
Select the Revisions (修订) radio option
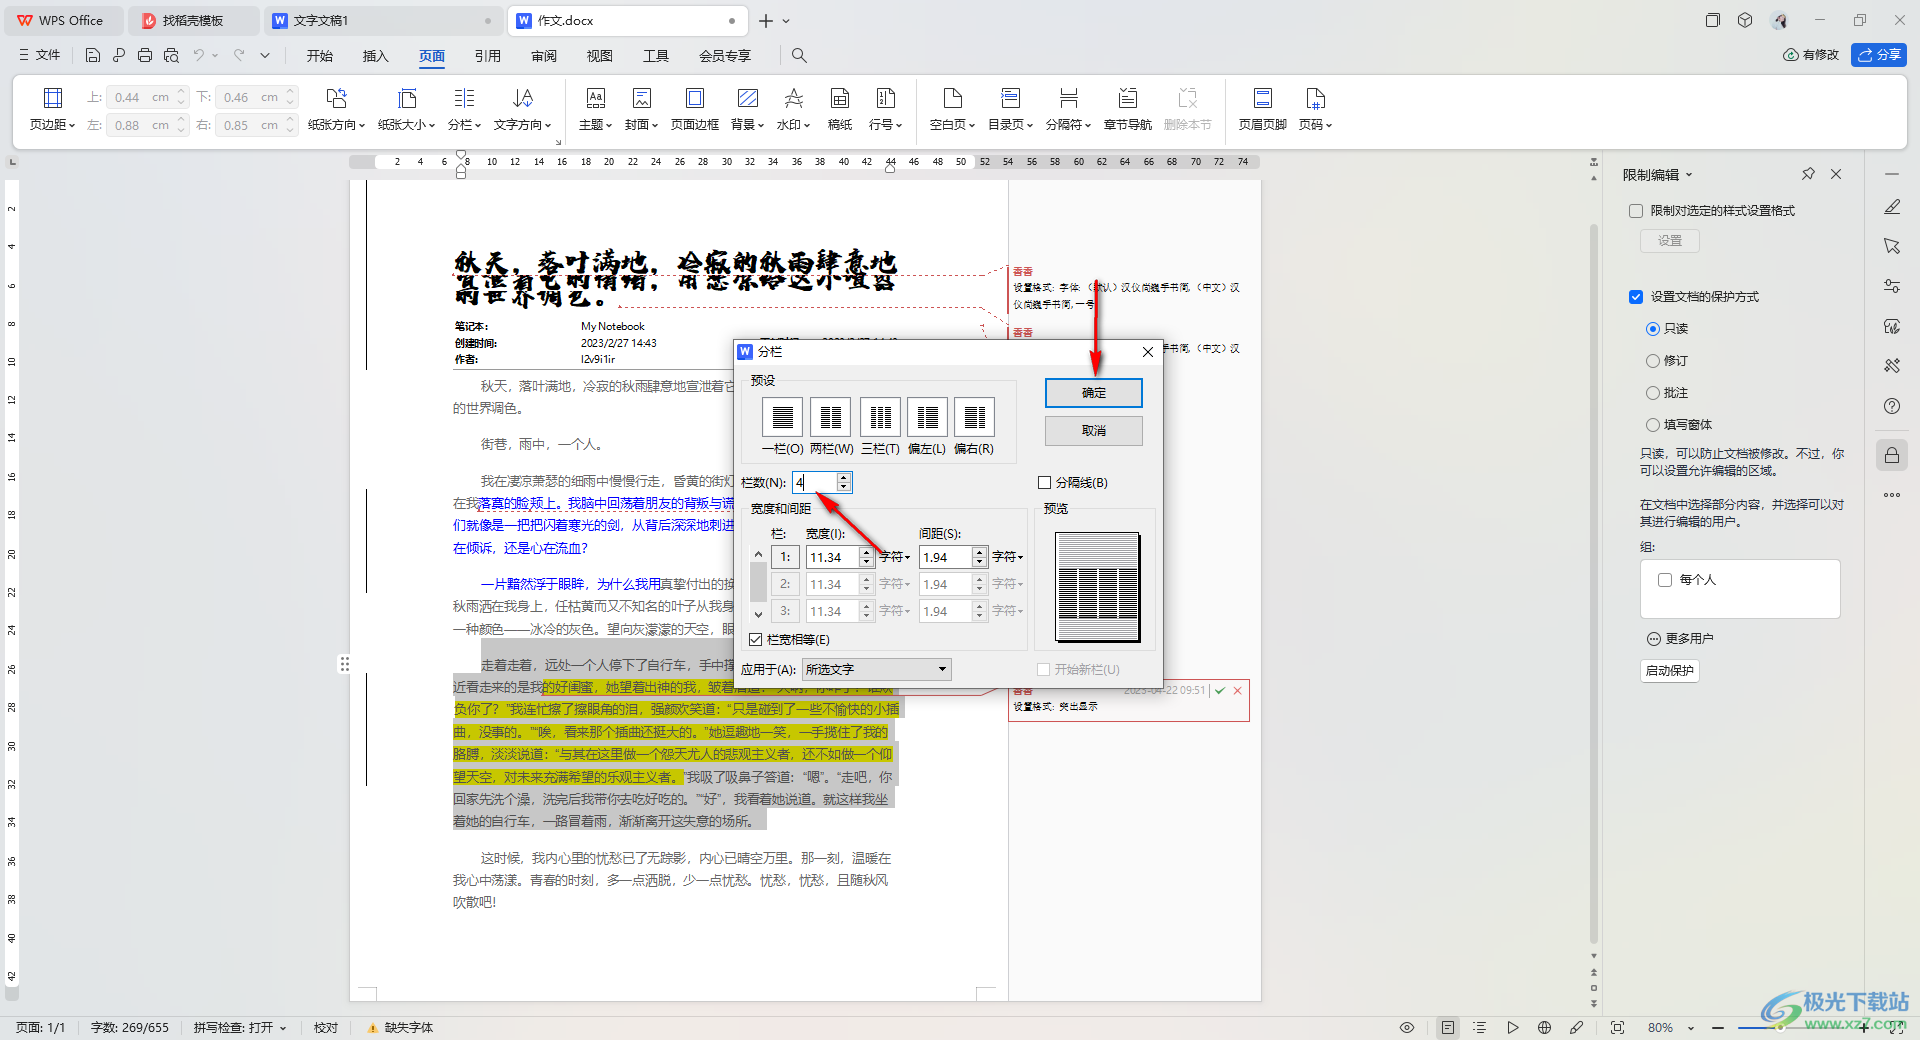[1653, 361]
